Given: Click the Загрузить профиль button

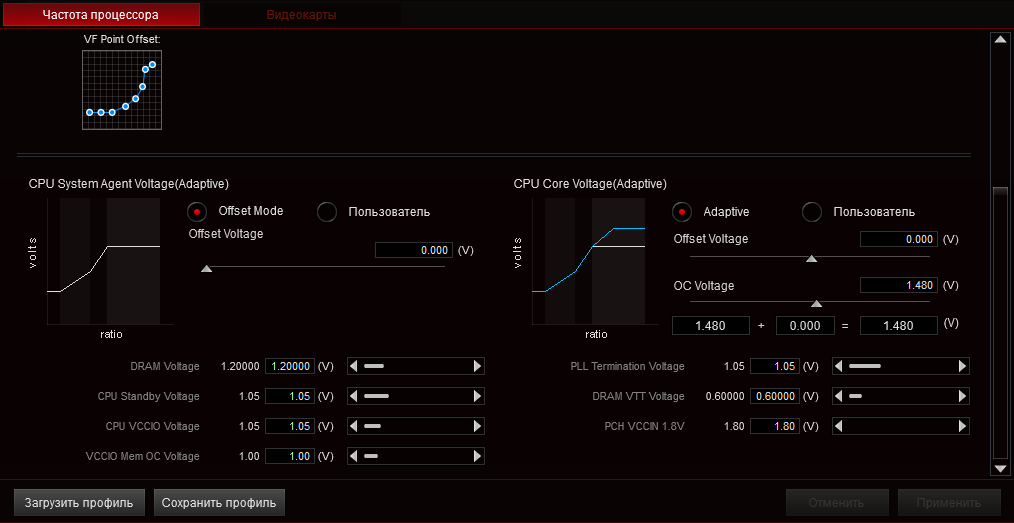Looking at the screenshot, I should (79, 502).
